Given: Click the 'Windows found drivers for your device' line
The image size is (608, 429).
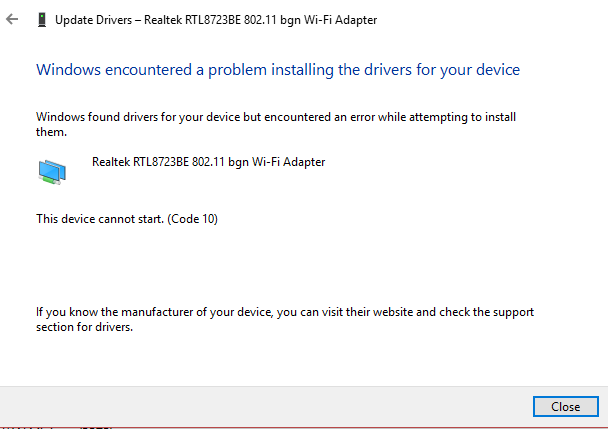Looking at the screenshot, I should pyautogui.click(x=275, y=117).
